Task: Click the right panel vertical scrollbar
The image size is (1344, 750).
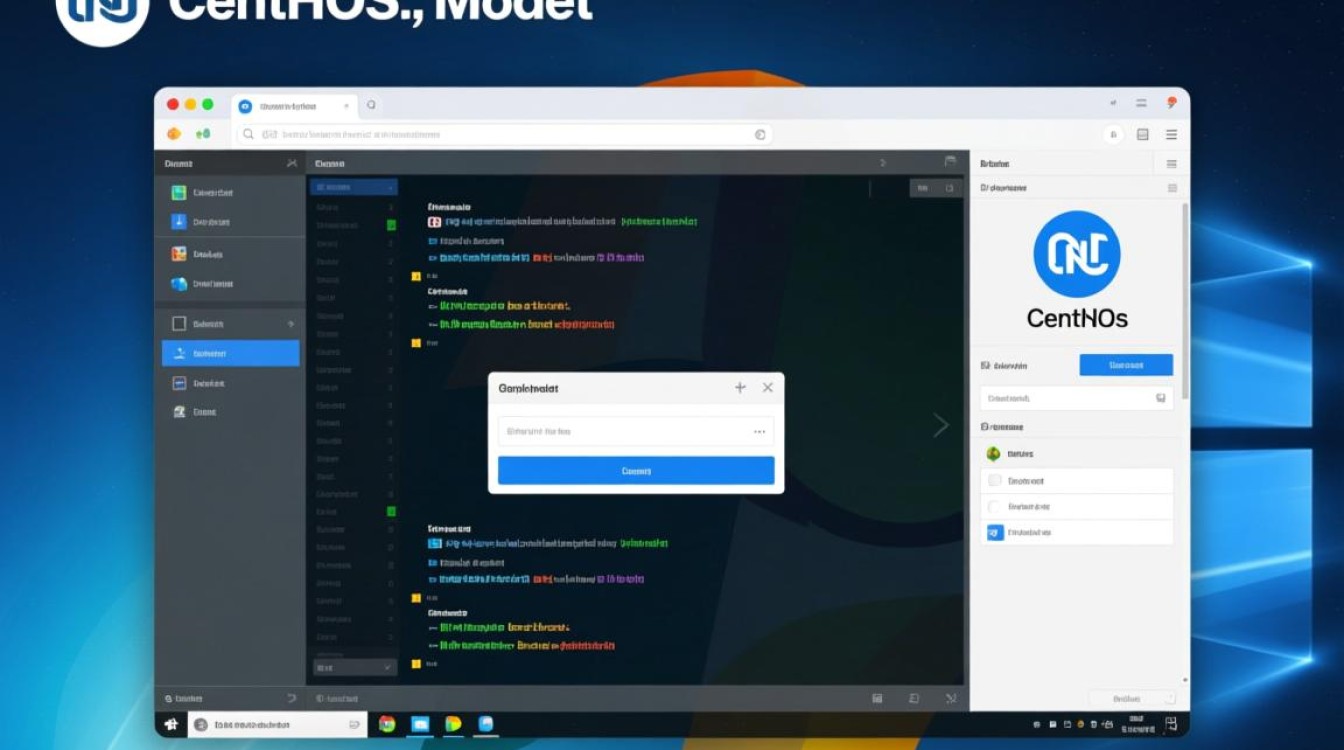Action: [x=1186, y=300]
